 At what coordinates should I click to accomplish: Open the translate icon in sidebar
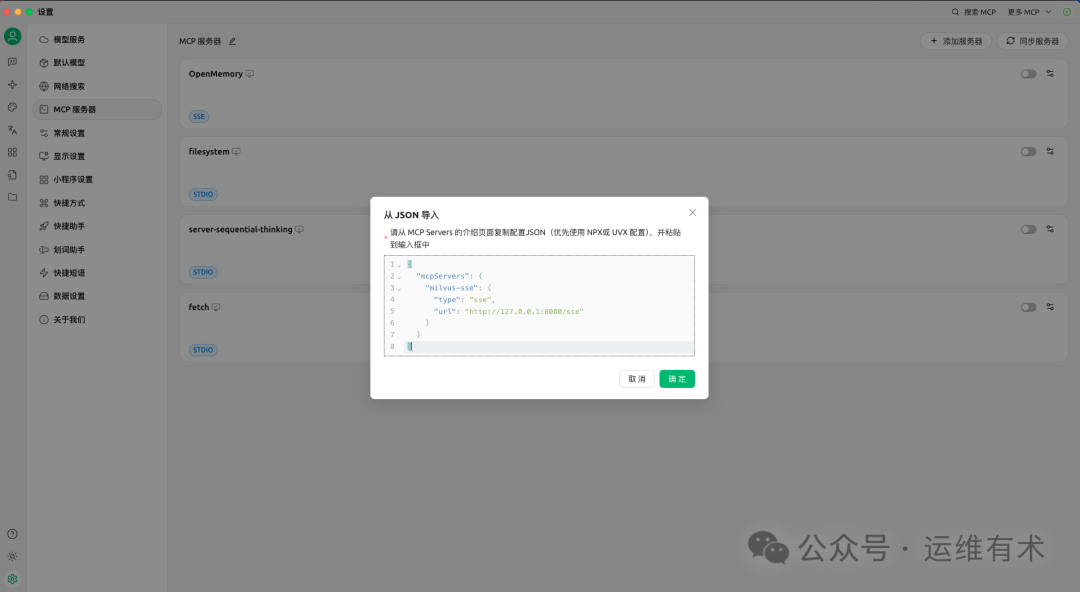coord(12,130)
